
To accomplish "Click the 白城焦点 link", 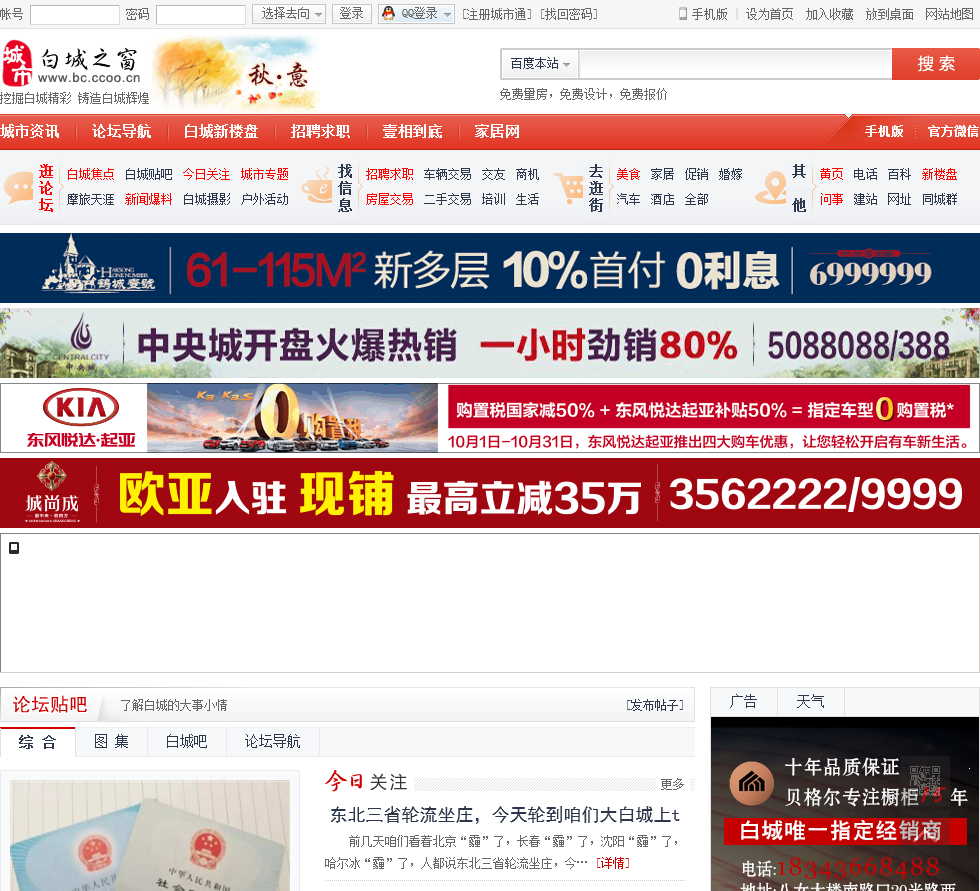I will pos(91,174).
